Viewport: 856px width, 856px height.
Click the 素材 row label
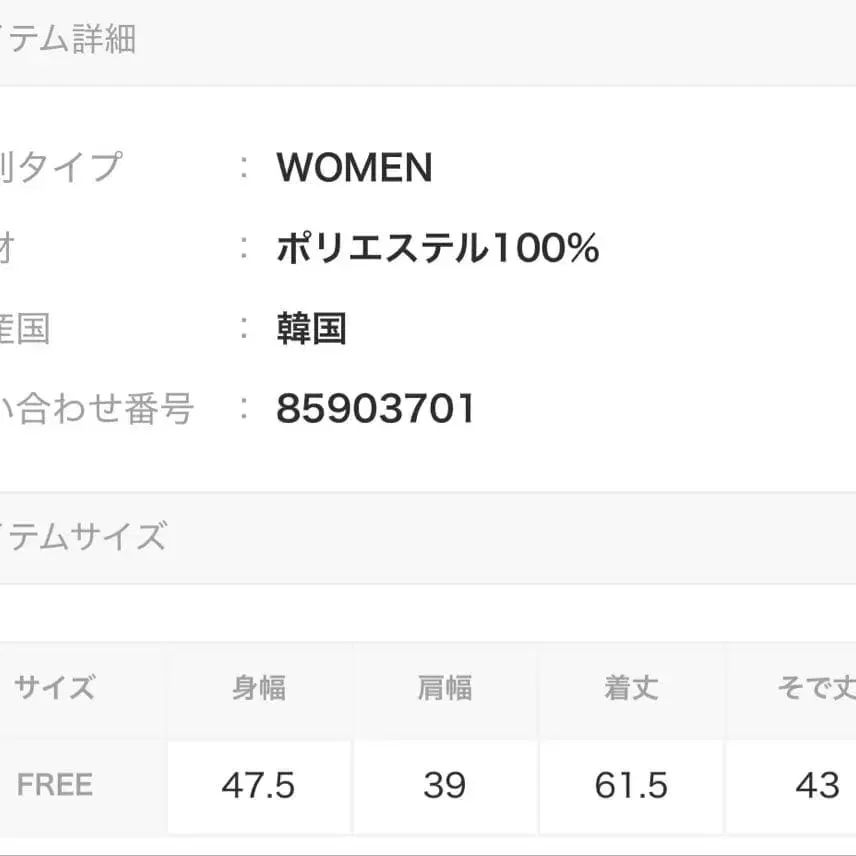pyautogui.click(x=8, y=248)
